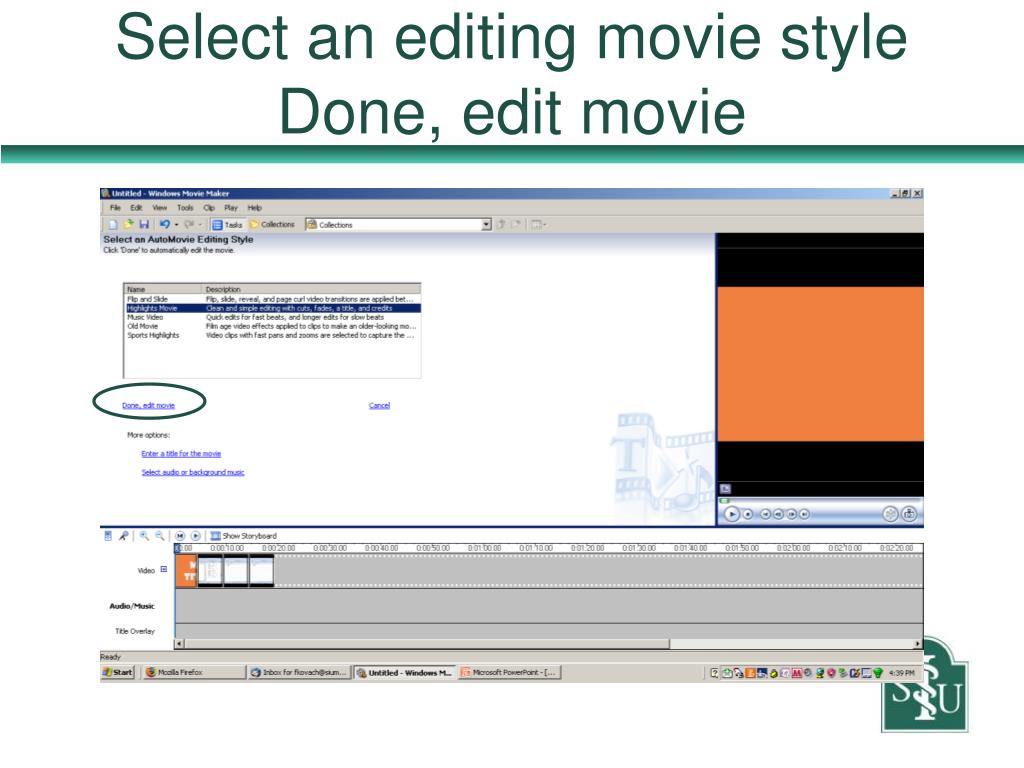This screenshot has height=768, width=1024.
Task: Select the Flip and Slide style
Action: (x=272, y=299)
